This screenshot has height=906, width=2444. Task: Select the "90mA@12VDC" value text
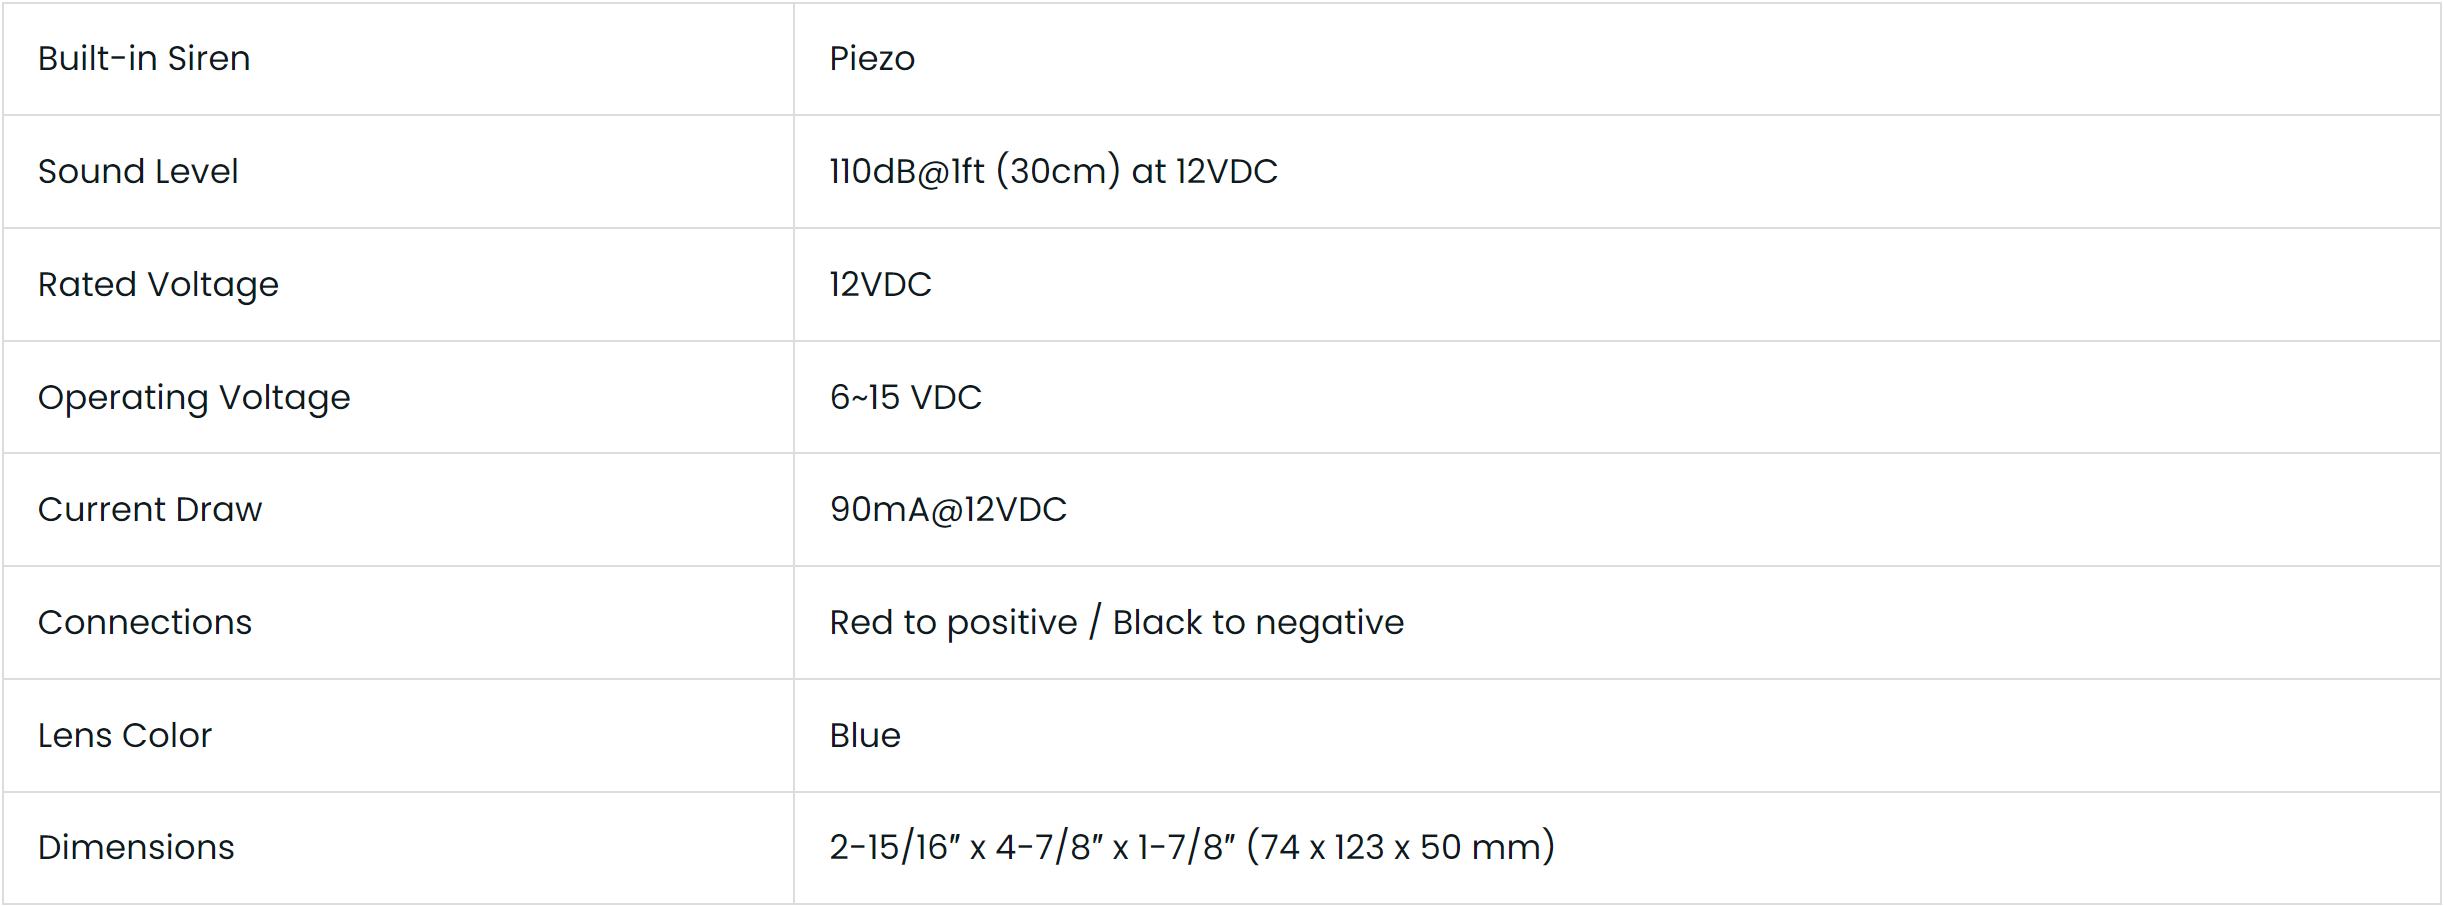click(948, 510)
